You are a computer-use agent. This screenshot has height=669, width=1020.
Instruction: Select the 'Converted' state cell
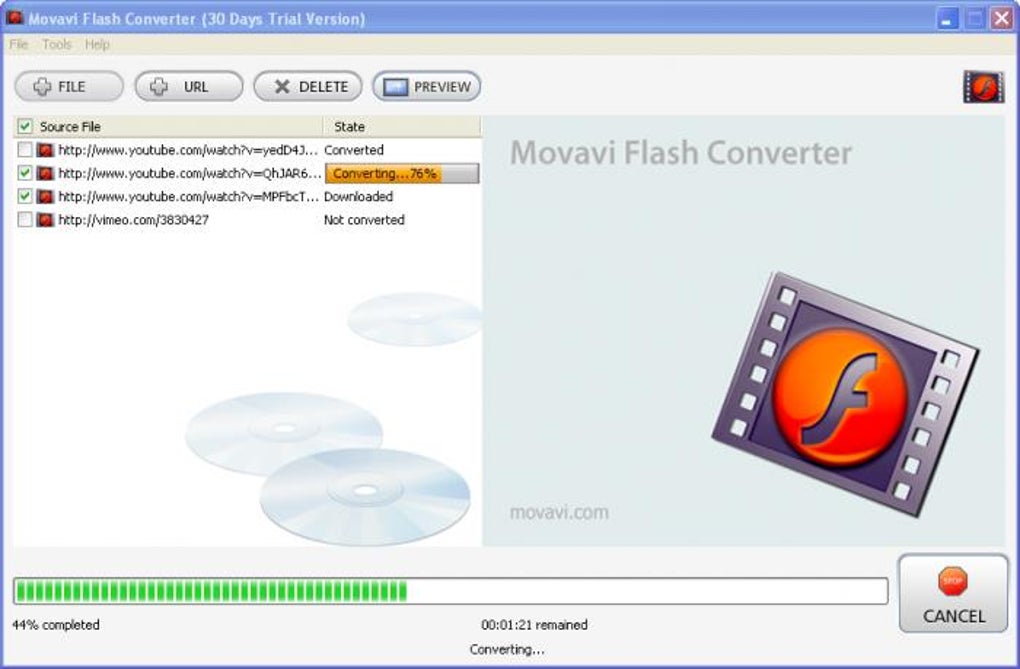[354, 150]
